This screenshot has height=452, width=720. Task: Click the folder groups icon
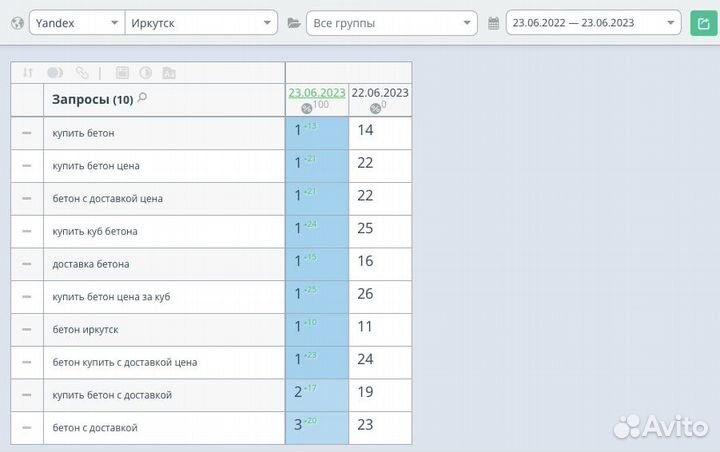(x=294, y=23)
